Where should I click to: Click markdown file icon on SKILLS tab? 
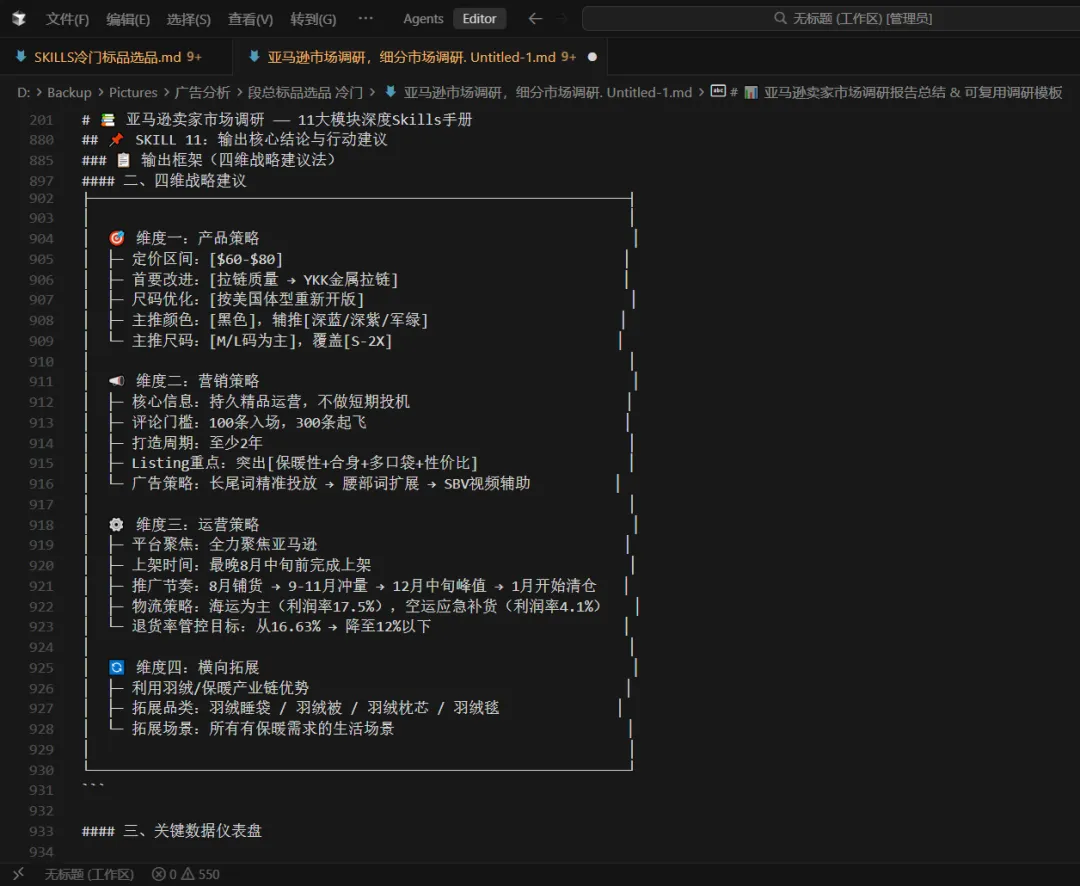pos(21,56)
